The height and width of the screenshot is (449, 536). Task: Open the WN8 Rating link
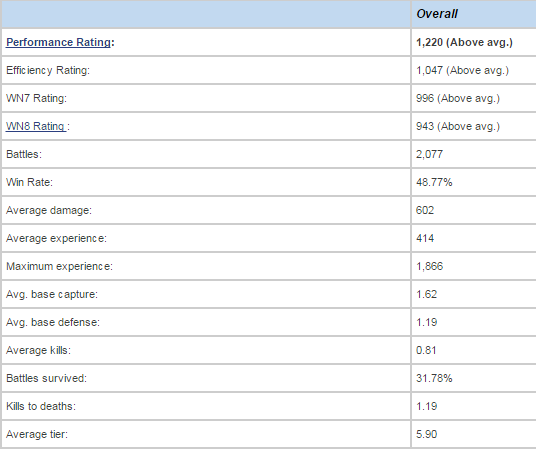[36, 126]
